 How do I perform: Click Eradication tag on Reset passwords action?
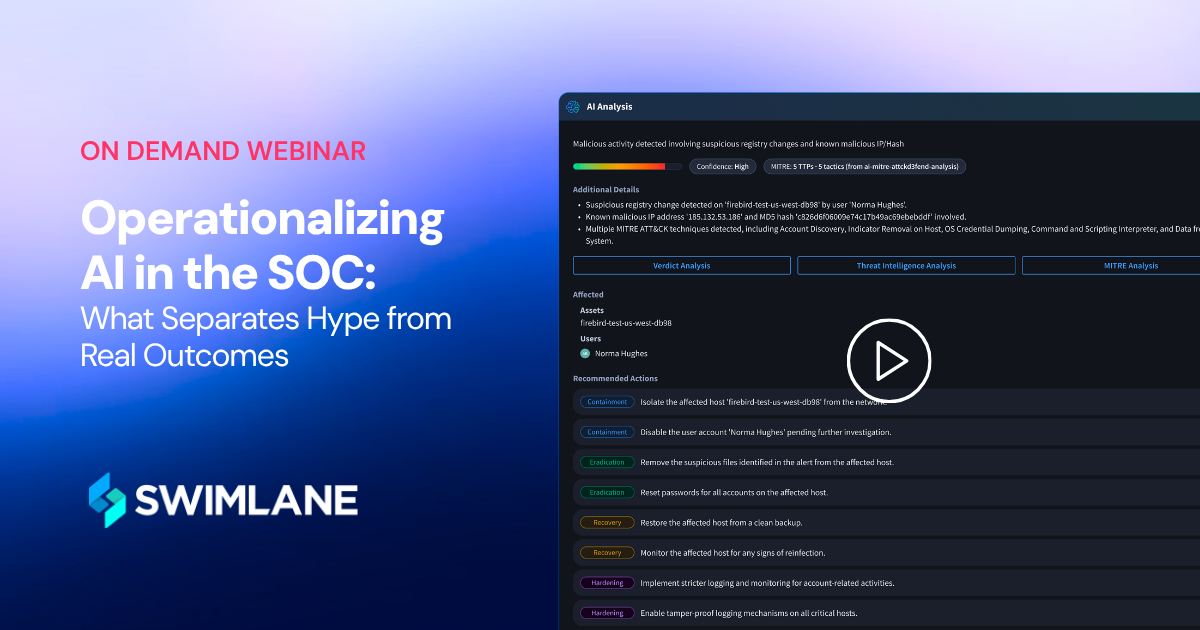pyautogui.click(x=607, y=492)
